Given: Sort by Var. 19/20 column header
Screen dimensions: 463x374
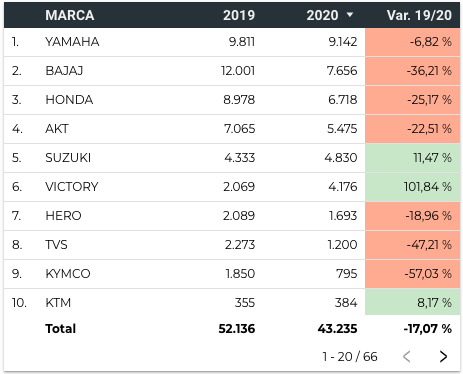Looking at the screenshot, I should (419, 15).
